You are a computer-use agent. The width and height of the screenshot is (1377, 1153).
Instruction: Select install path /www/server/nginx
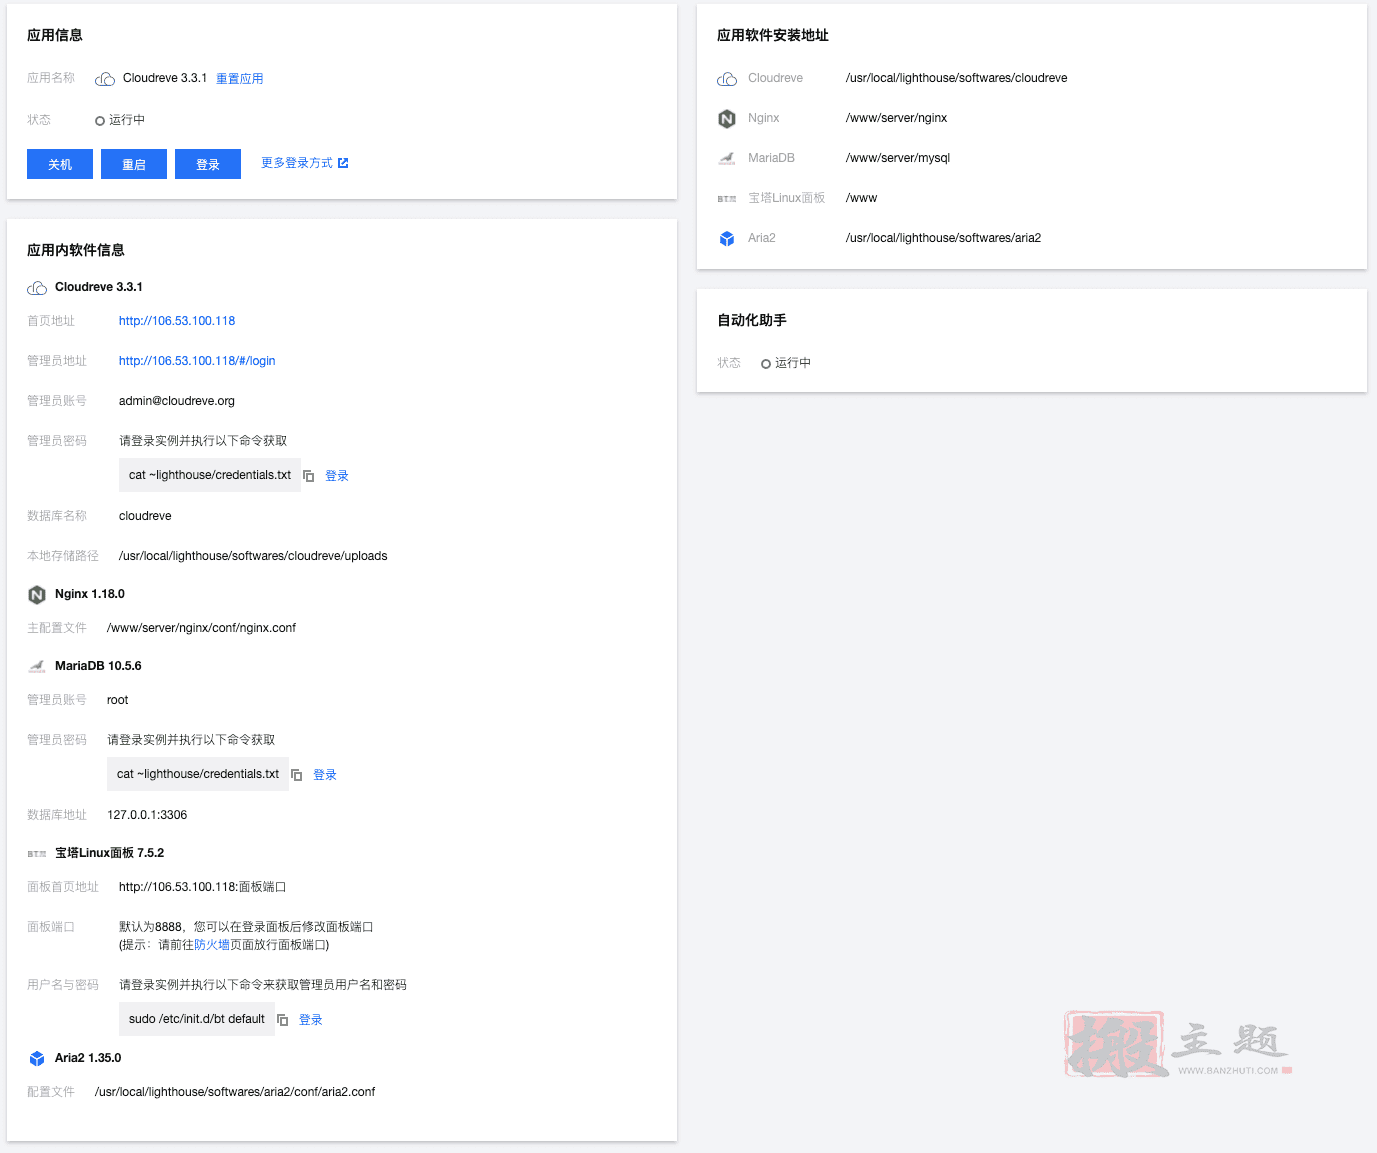(x=897, y=118)
